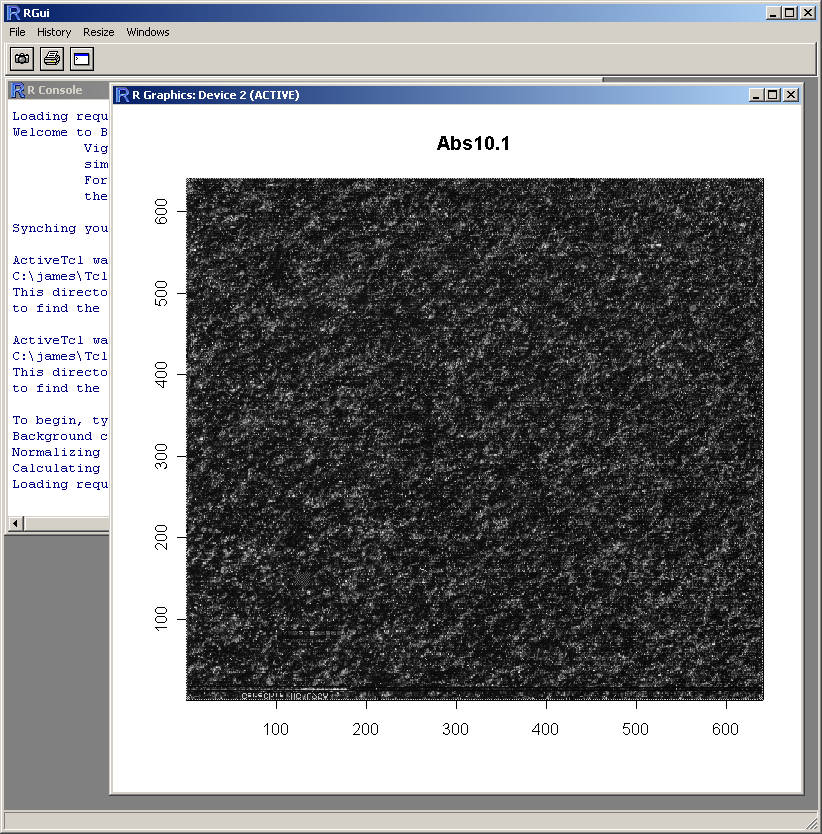Maximize the R Graphics Device 2 window
The width and height of the screenshot is (822, 834).
tap(773, 95)
